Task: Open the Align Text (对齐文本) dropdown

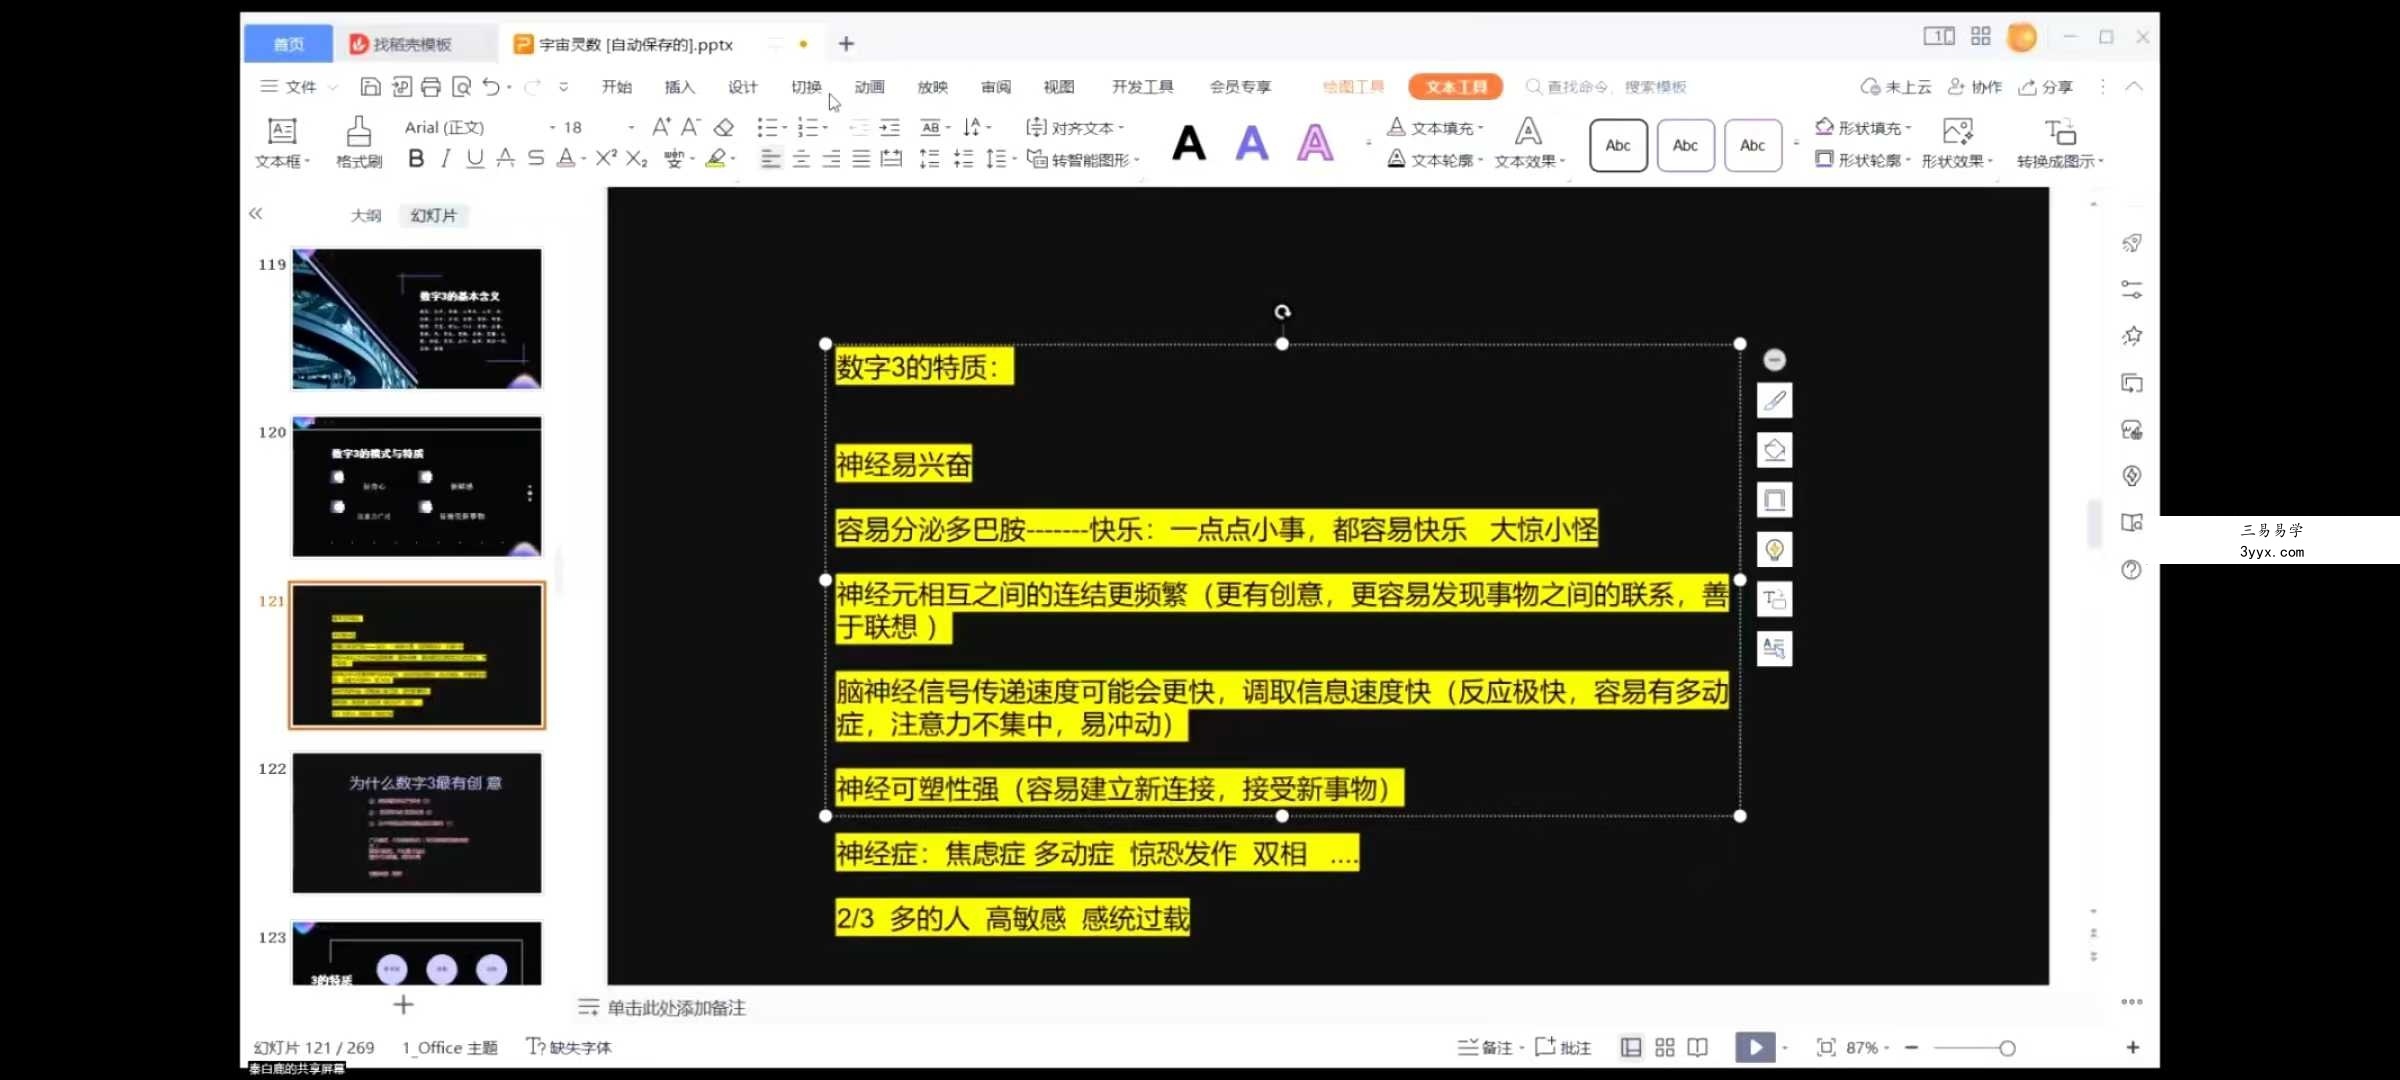Action: [x=1076, y=128]
